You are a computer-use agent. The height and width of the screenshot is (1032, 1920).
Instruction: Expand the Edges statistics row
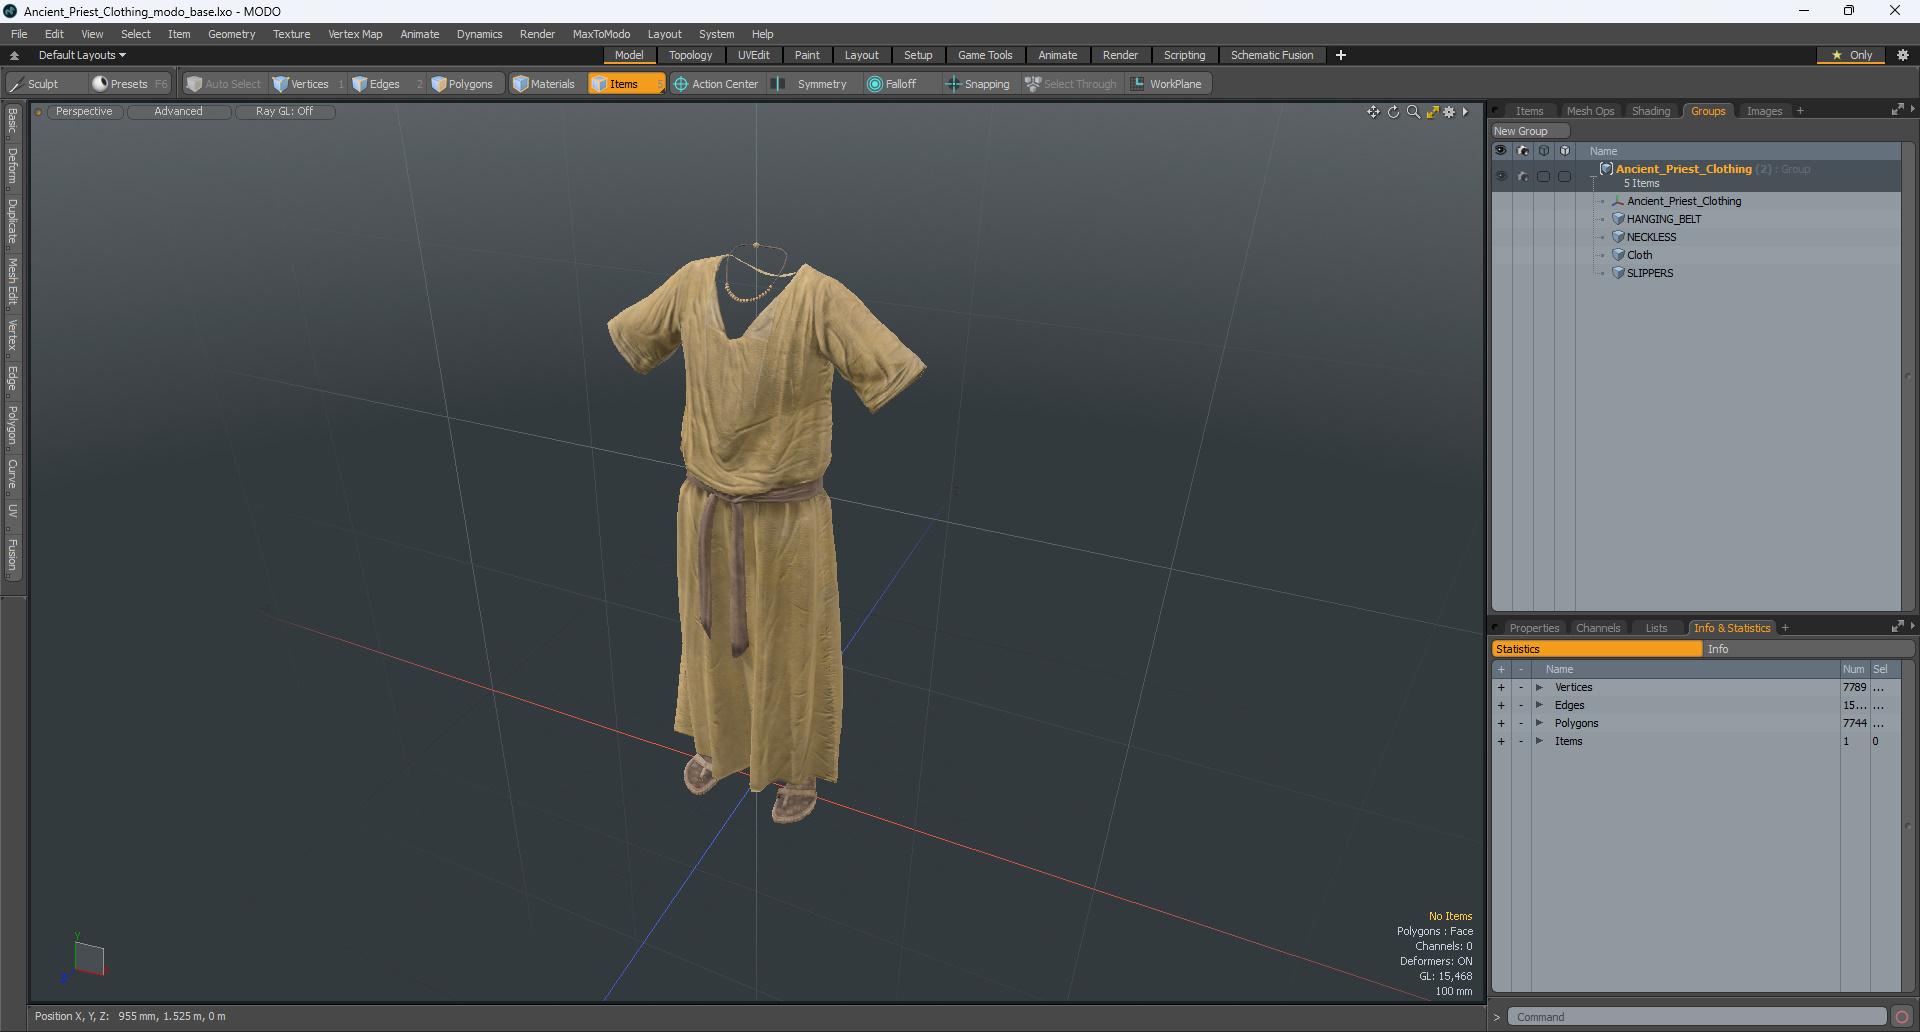[x=1539, y=705]
